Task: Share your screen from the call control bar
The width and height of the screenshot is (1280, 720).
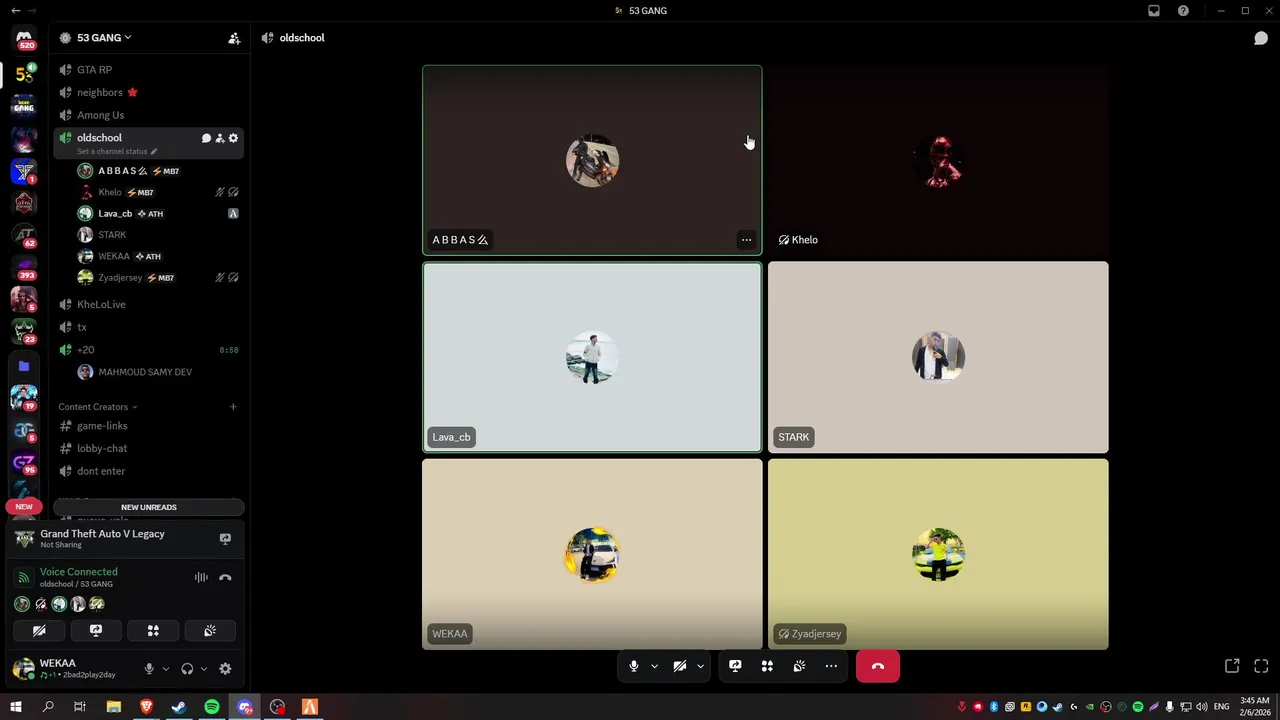Action: [x=735, y=666]
